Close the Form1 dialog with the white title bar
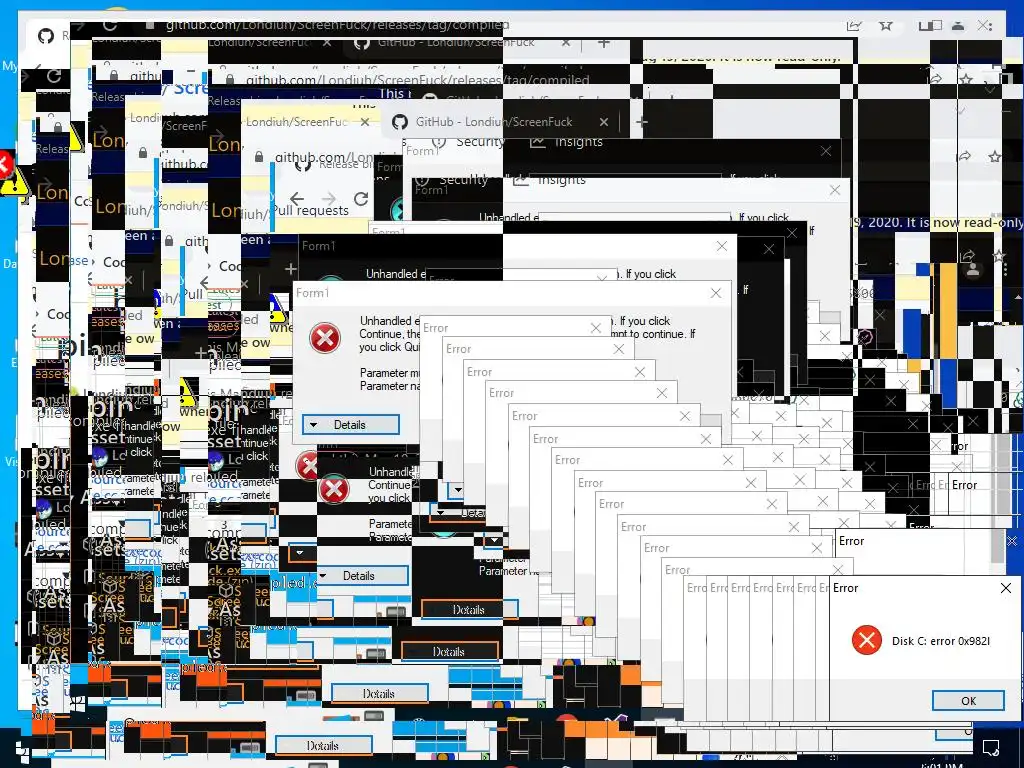The height and width of the screenshot is (768, 1024). point(716,293)
